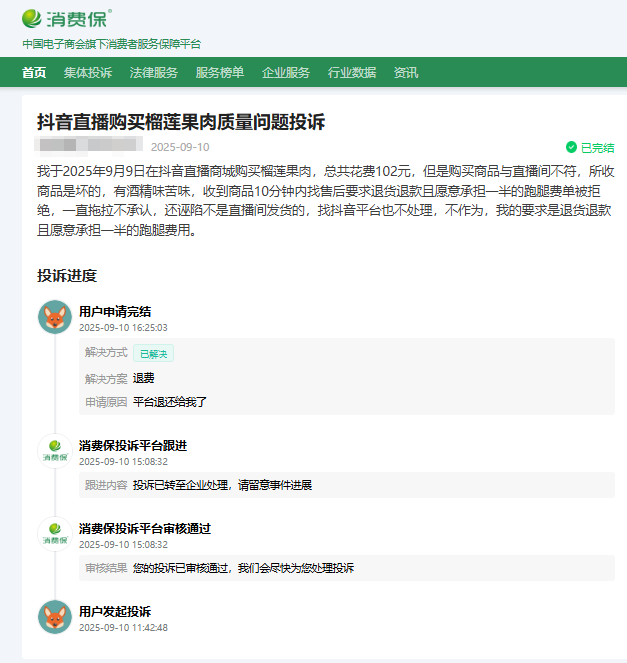
Task: Click the 用户申请完结 step heading
Action: click(115, 312)
